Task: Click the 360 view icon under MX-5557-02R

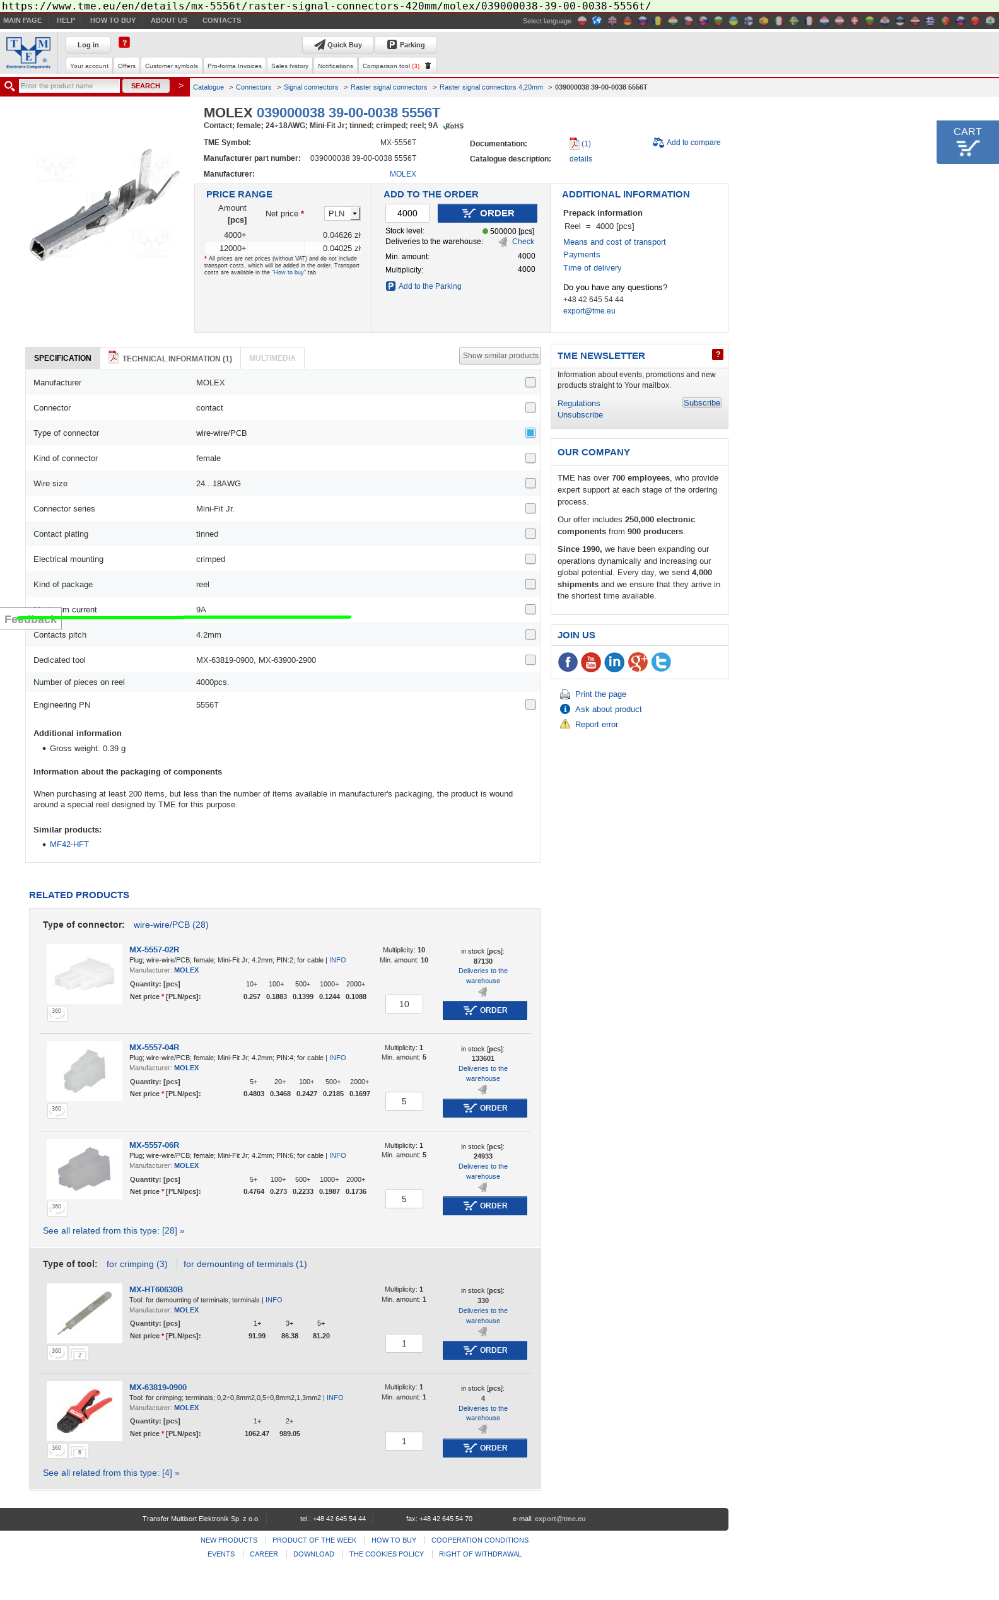Action: 57,1013
